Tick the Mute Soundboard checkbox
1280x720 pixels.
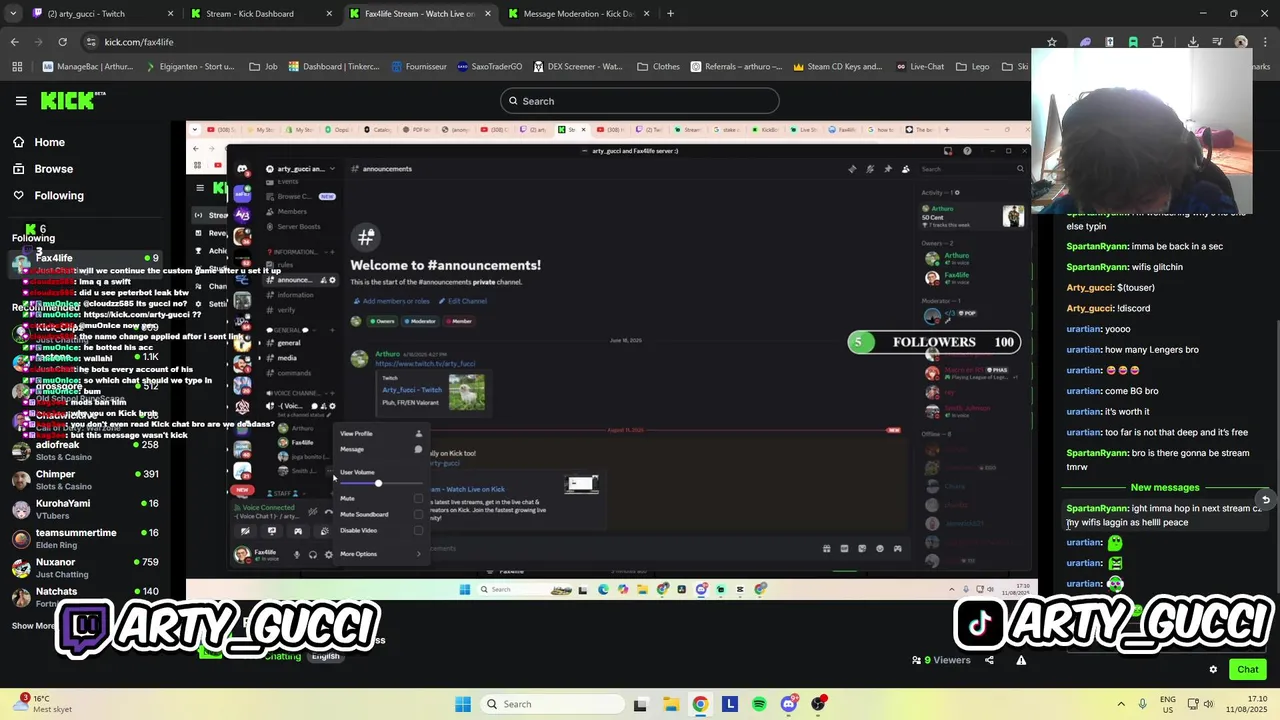pos(418,515)
